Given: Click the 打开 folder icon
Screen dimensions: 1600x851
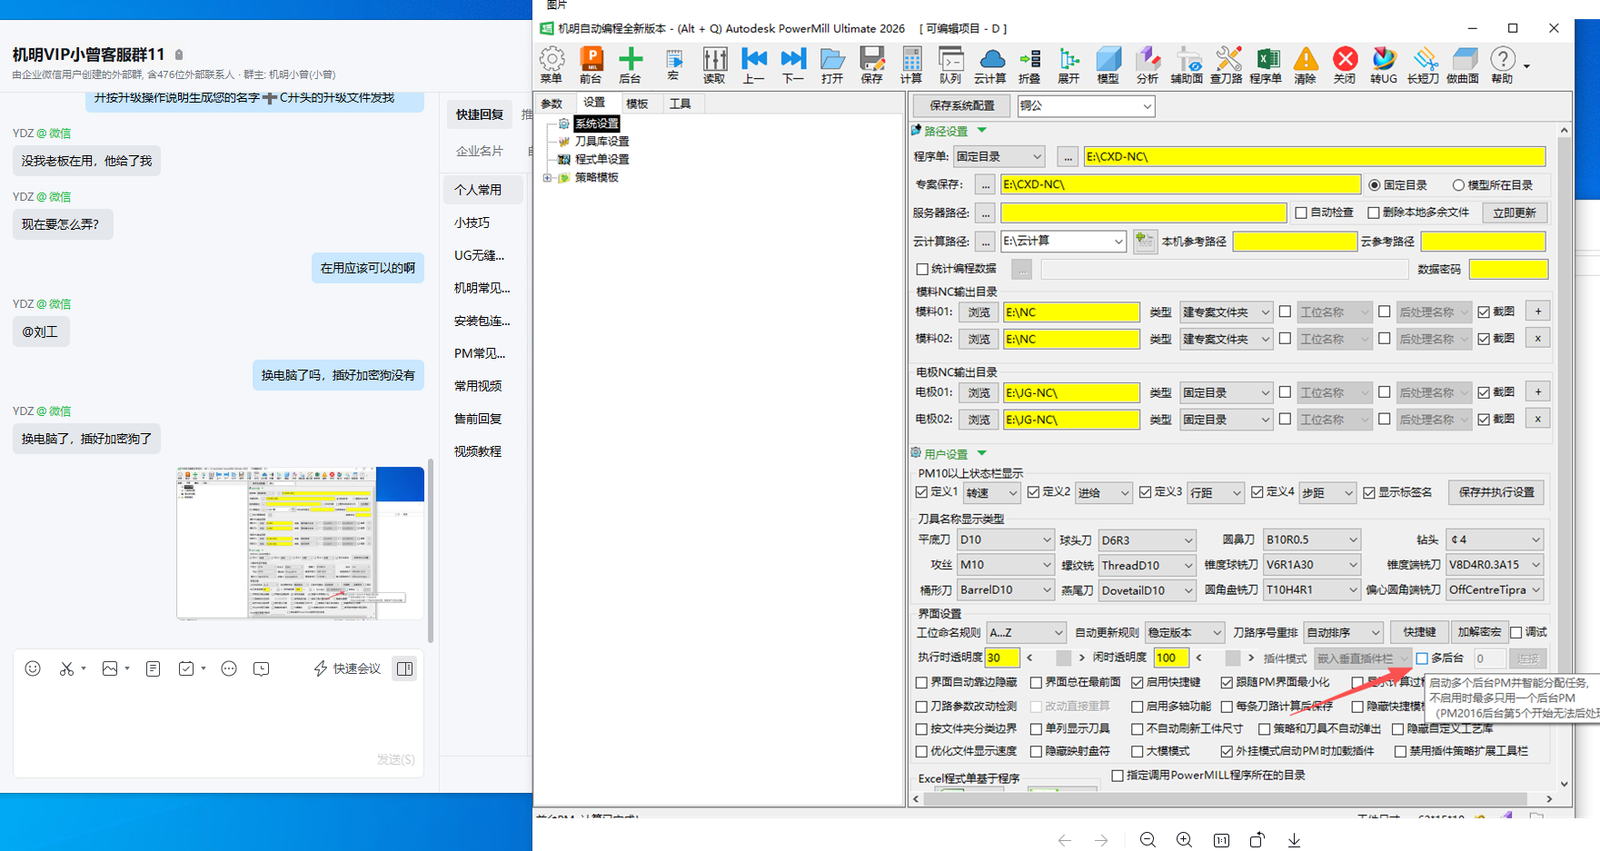Looking at the screenshot, I should coord(832,65).
